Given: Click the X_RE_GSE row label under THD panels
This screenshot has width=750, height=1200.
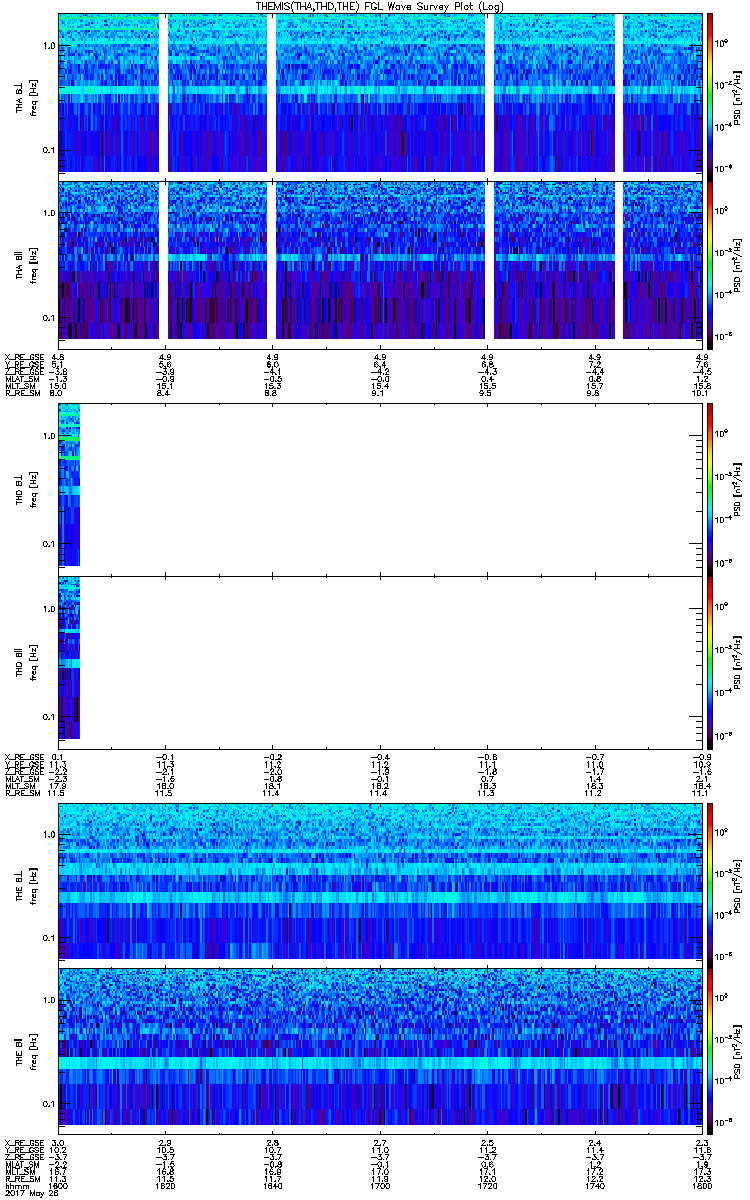Looking at the screenshot, I should click(x=22, y=756).
